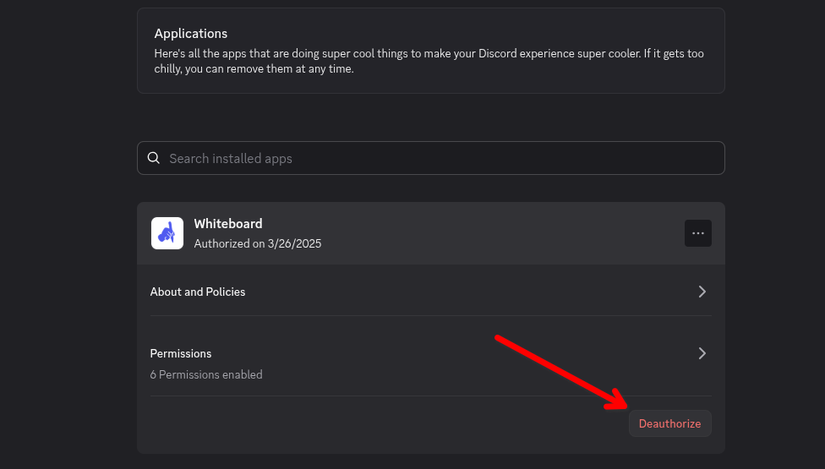Open the Permissions row
Viewport: 825px width, 469px height.
(x=431, y=363)
